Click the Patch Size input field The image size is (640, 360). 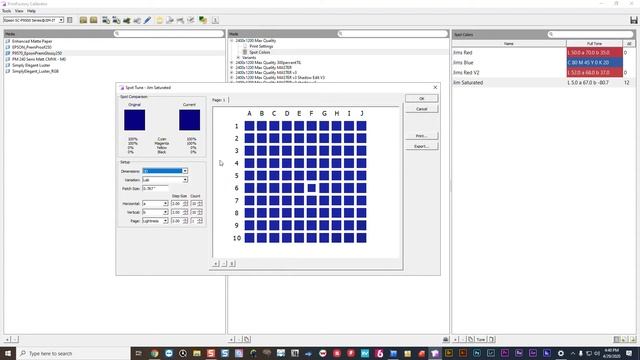[x=155, y=189]
